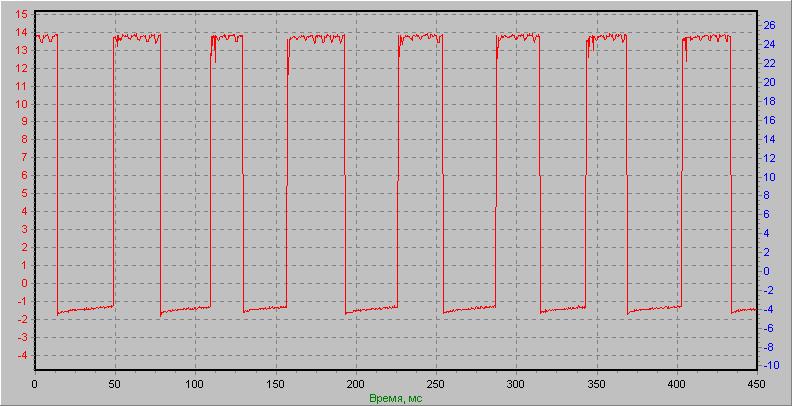Click the 150 tick on the time axis
792x406 pixels.
pos(276,384)
